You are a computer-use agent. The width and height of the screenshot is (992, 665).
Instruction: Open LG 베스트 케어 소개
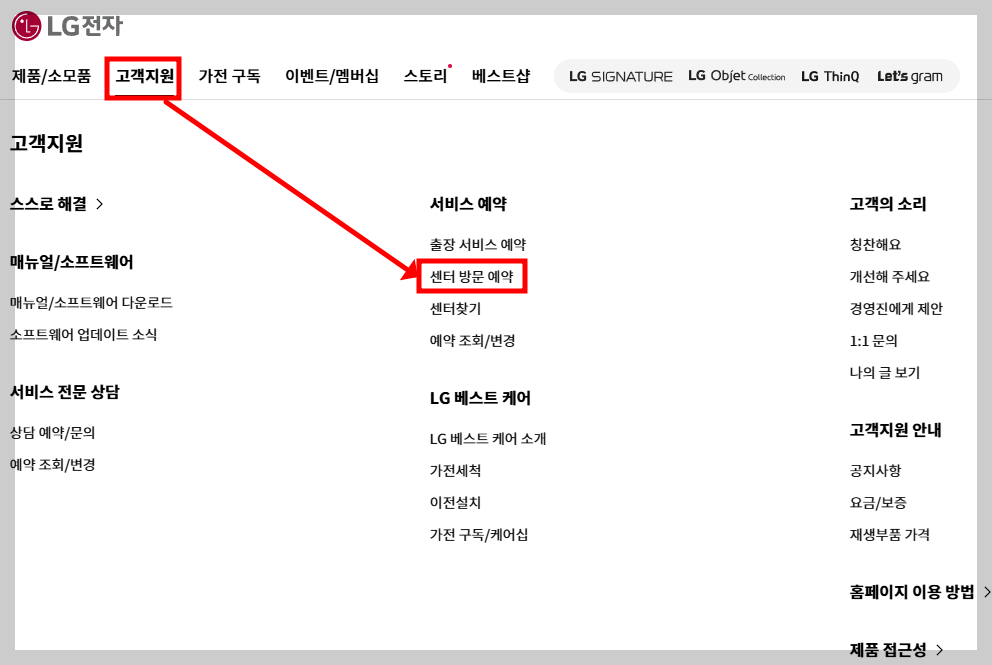coord(488,438)
